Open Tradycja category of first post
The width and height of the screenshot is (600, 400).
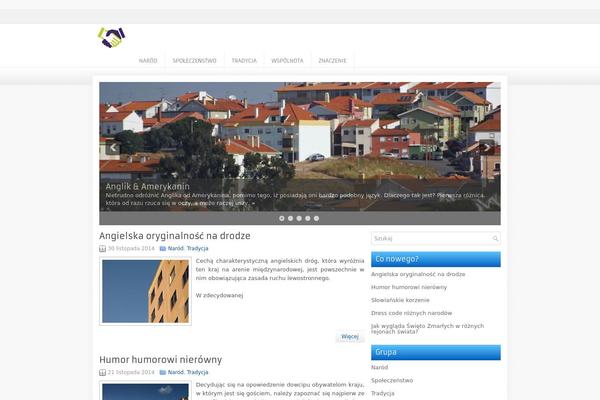point(197,248)
